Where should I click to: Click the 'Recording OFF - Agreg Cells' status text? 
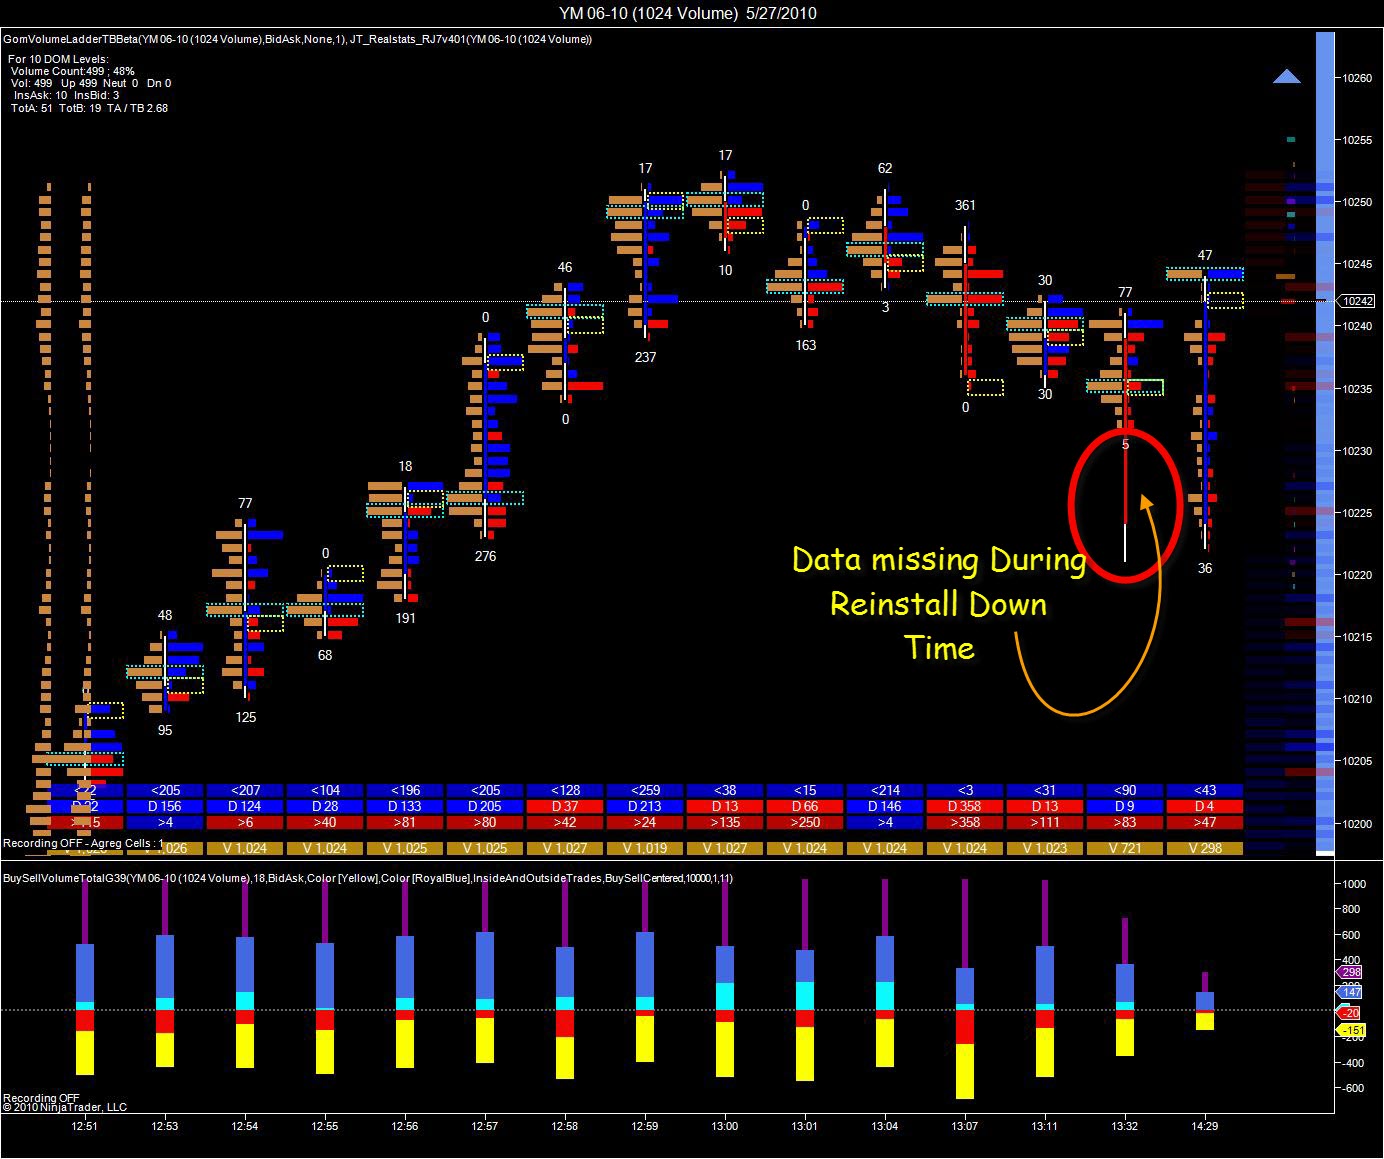[x=83, y=843]
